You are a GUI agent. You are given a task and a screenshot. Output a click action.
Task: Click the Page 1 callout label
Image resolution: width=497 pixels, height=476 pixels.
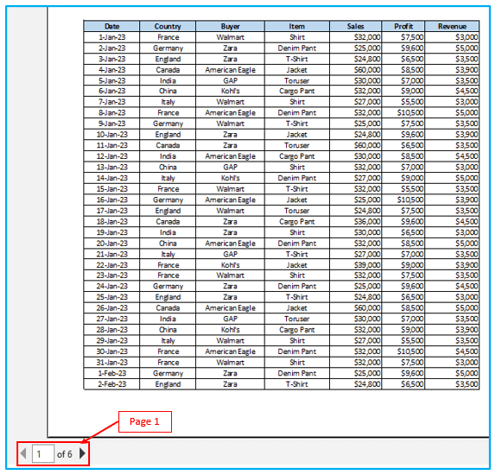click(145, 422)
